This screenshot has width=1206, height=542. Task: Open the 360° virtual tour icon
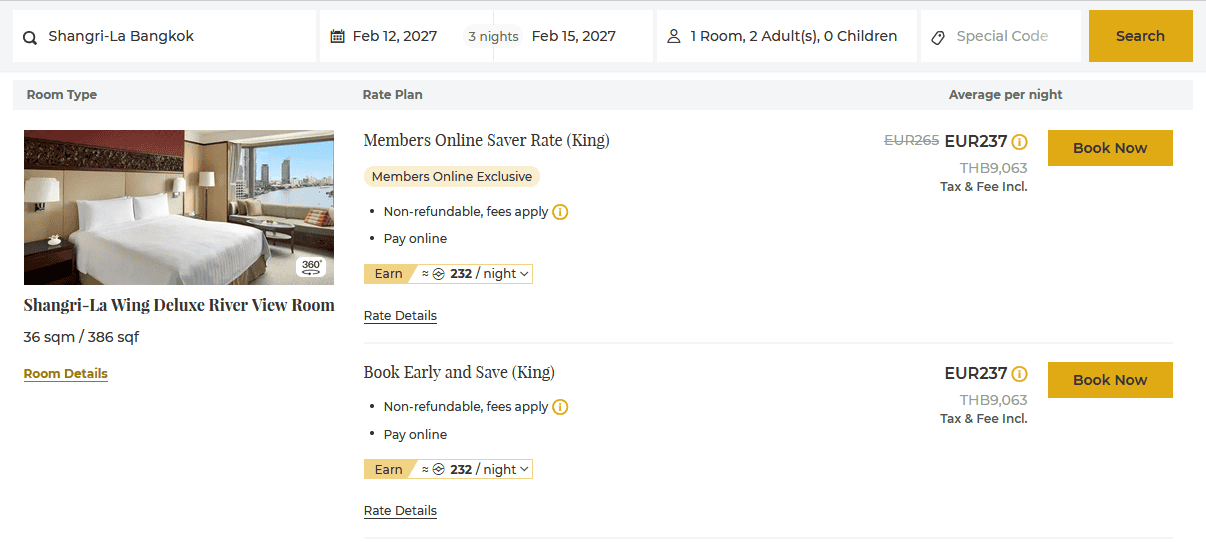pyautogui.click(x=311, y=267)
